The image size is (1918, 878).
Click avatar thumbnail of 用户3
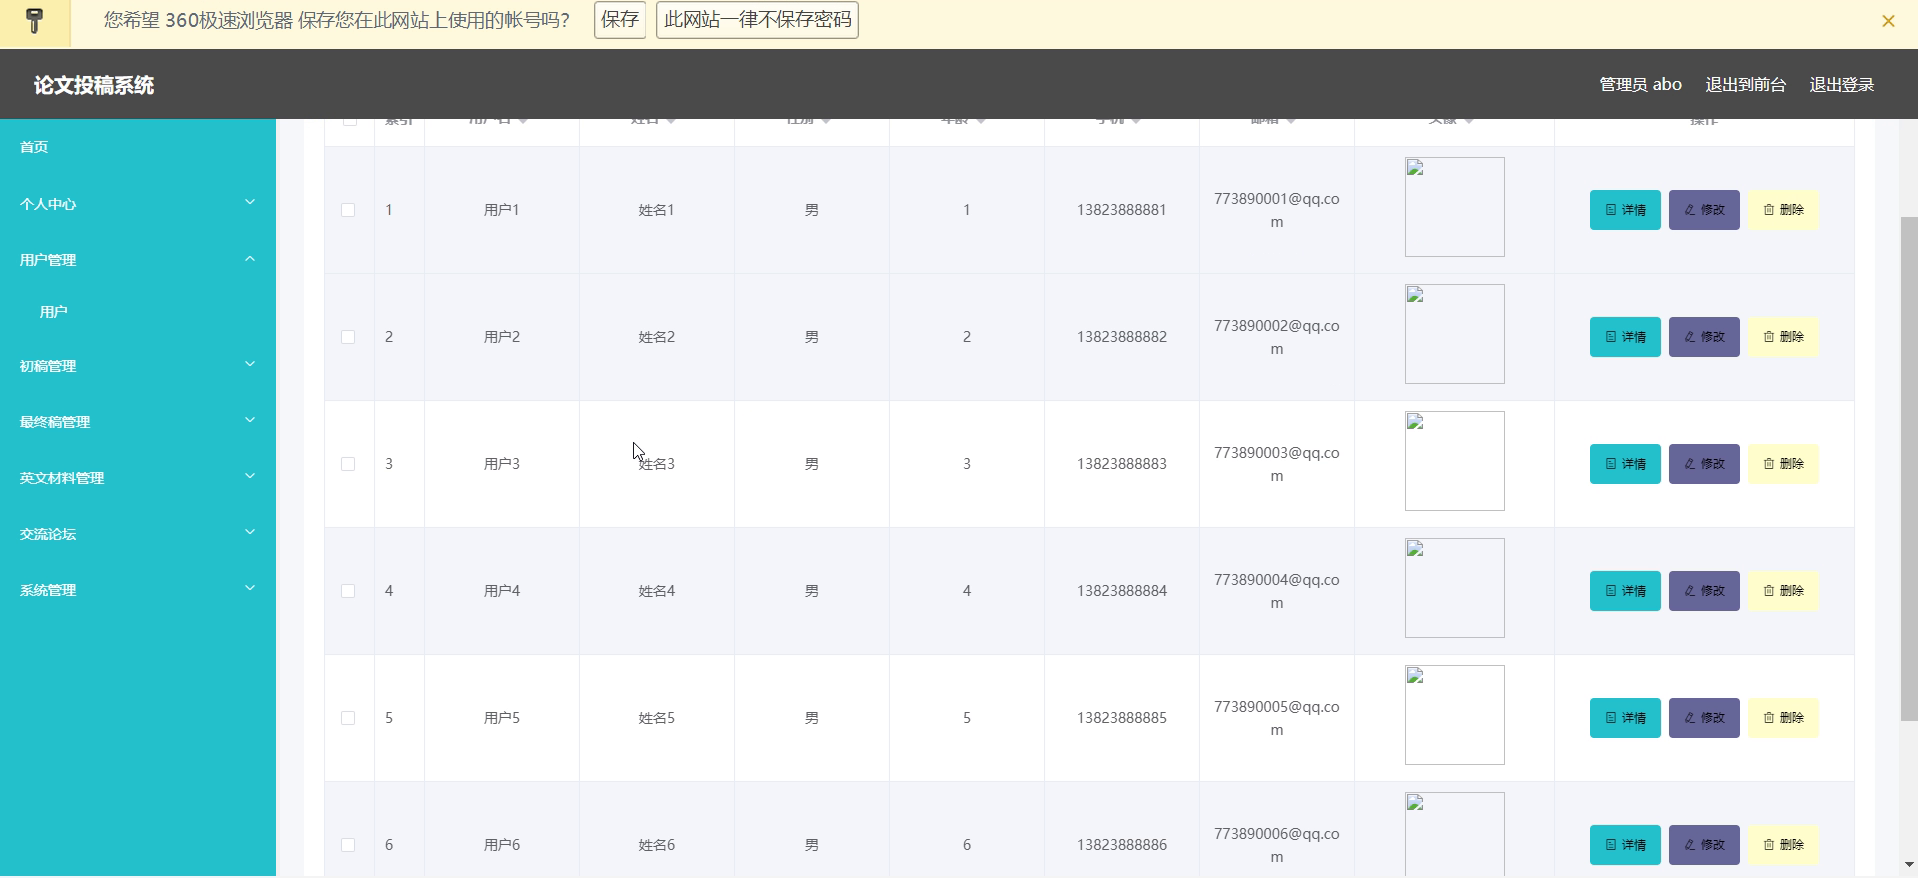point(1455,461)
